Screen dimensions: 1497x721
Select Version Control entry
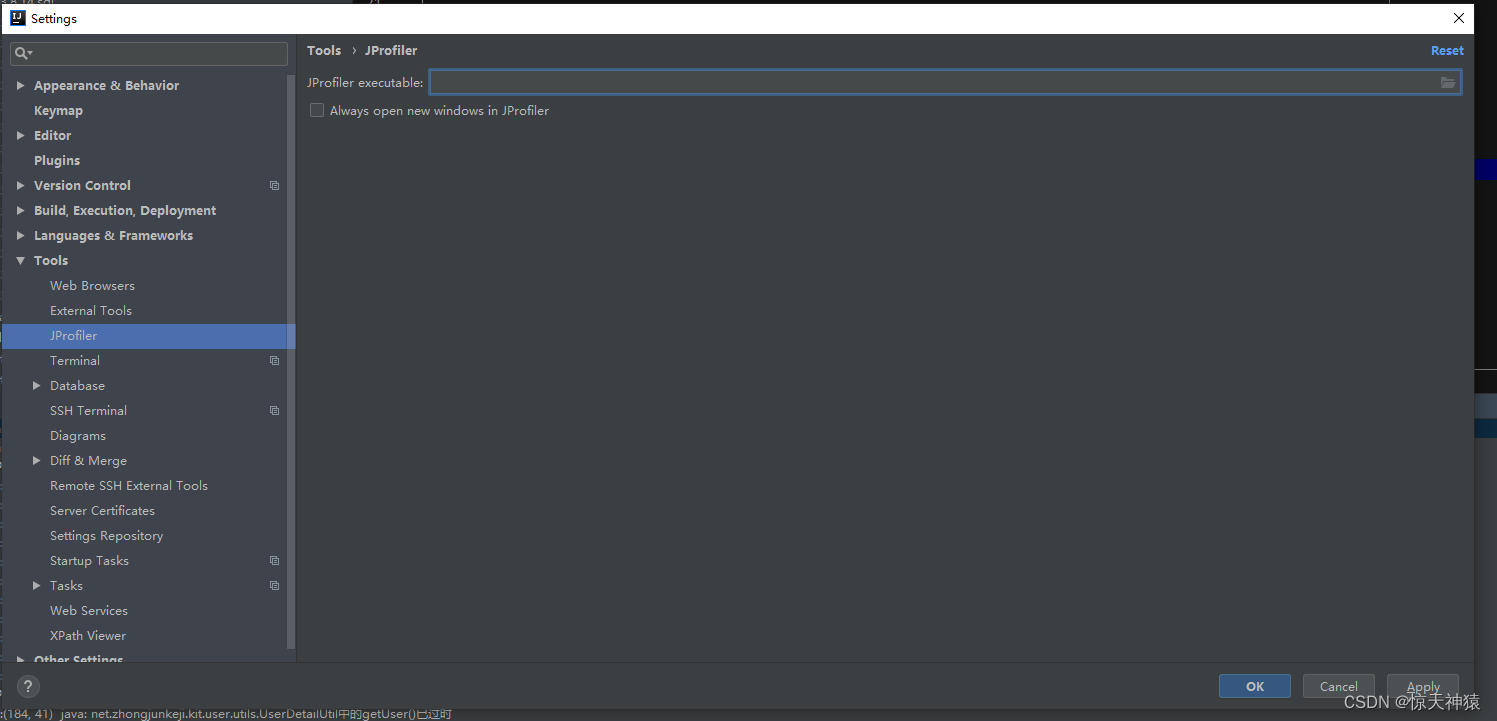[82, 186]
